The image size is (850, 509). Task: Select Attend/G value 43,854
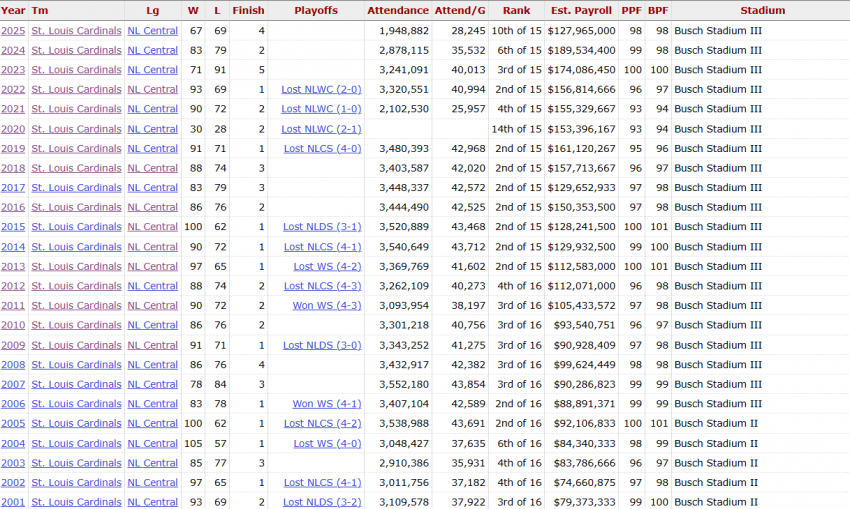tap(468, 384)
